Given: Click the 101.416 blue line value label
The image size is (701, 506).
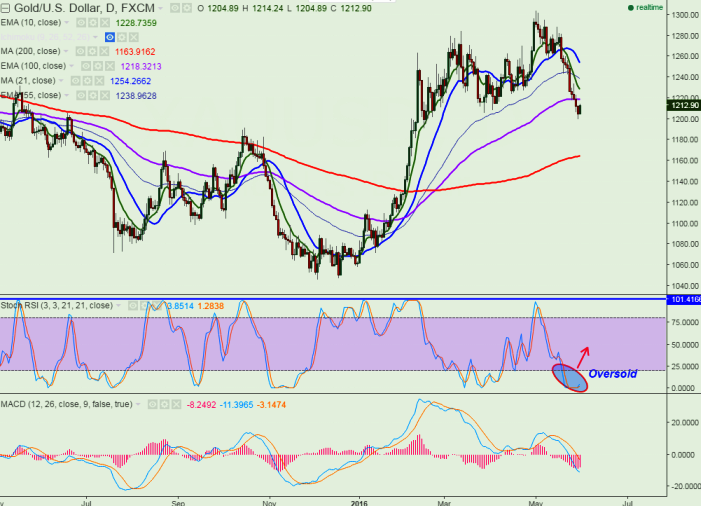Looking at the screenshot, I should click(x=684, y=299).
